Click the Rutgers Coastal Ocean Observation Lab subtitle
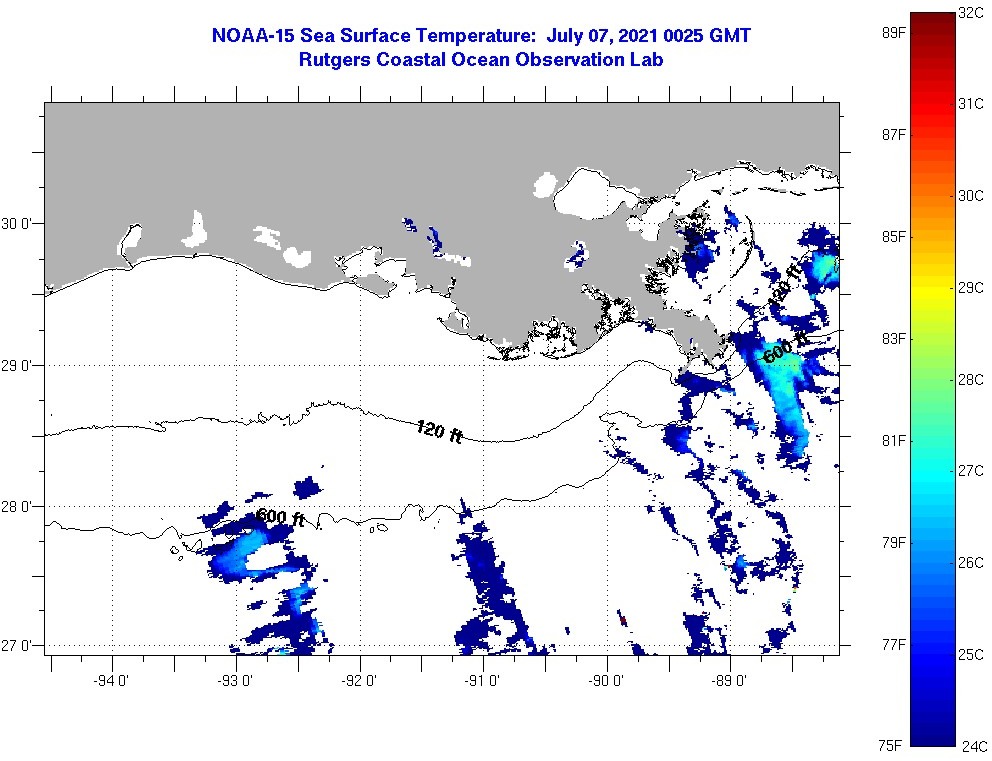The image size is (992, 761). (x=481, y=59)
